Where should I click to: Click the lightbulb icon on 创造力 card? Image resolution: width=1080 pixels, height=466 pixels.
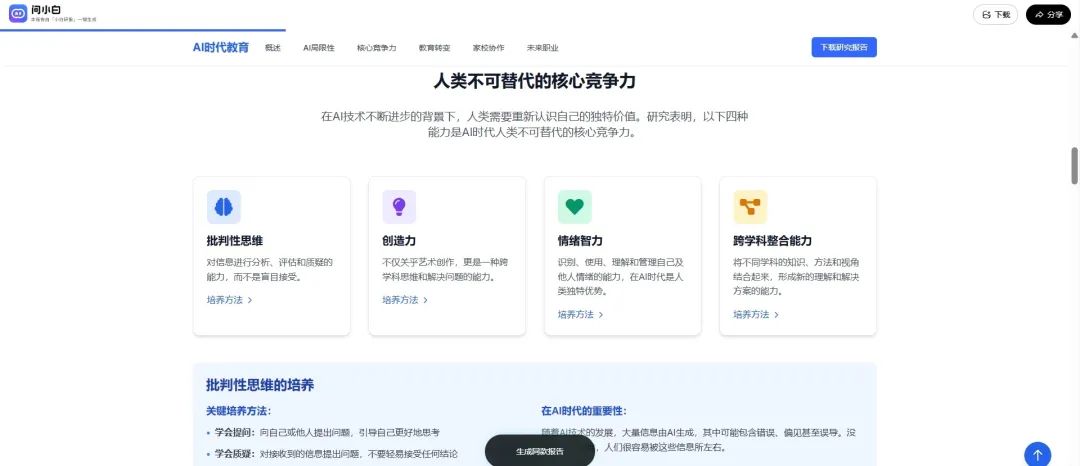399,206
